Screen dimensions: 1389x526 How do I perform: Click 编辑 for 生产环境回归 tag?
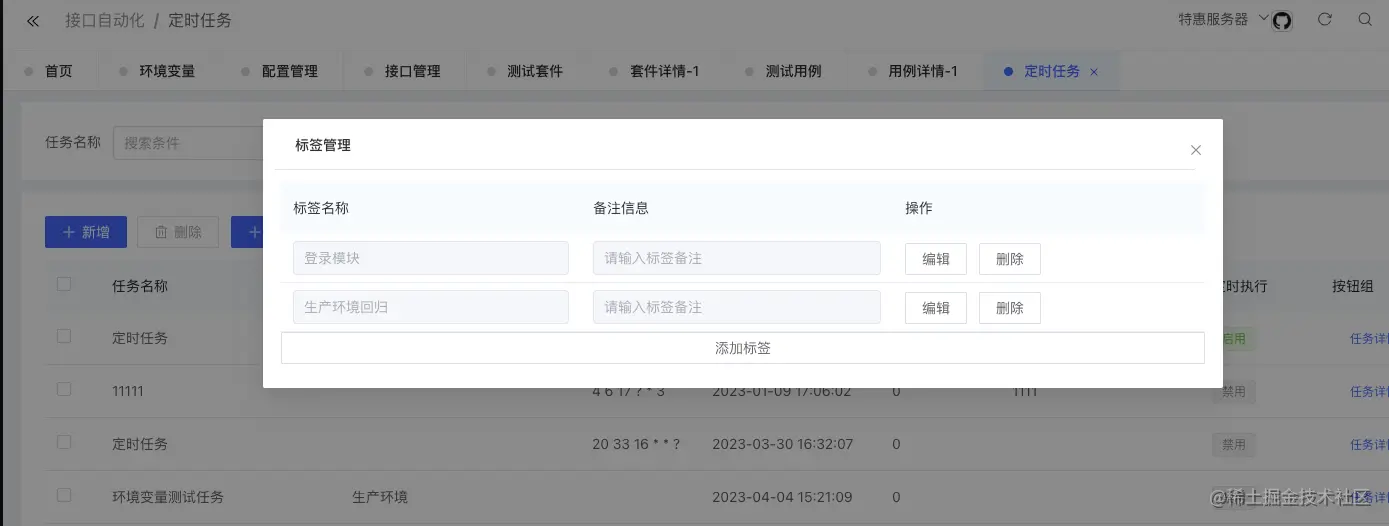pyautogui.click(x=936, y=308)
